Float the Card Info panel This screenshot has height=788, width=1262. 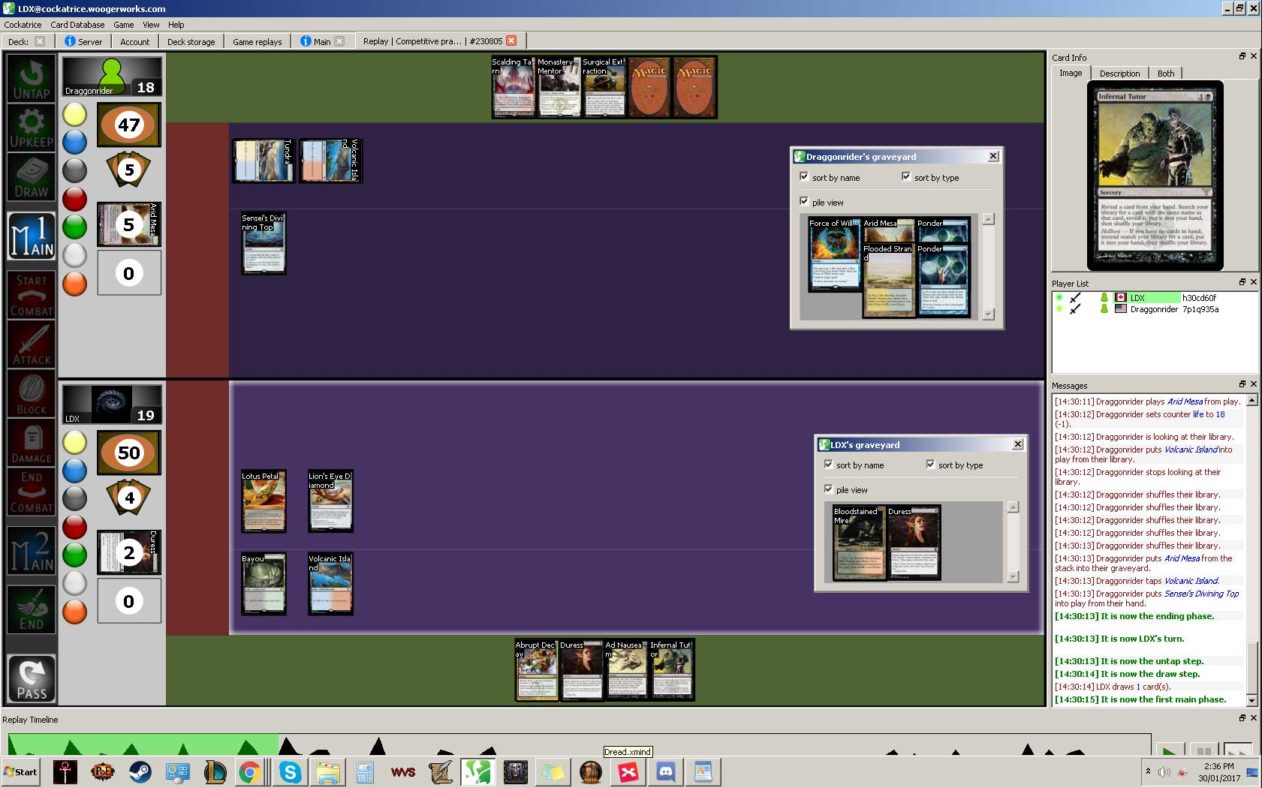coord(1242,57)
